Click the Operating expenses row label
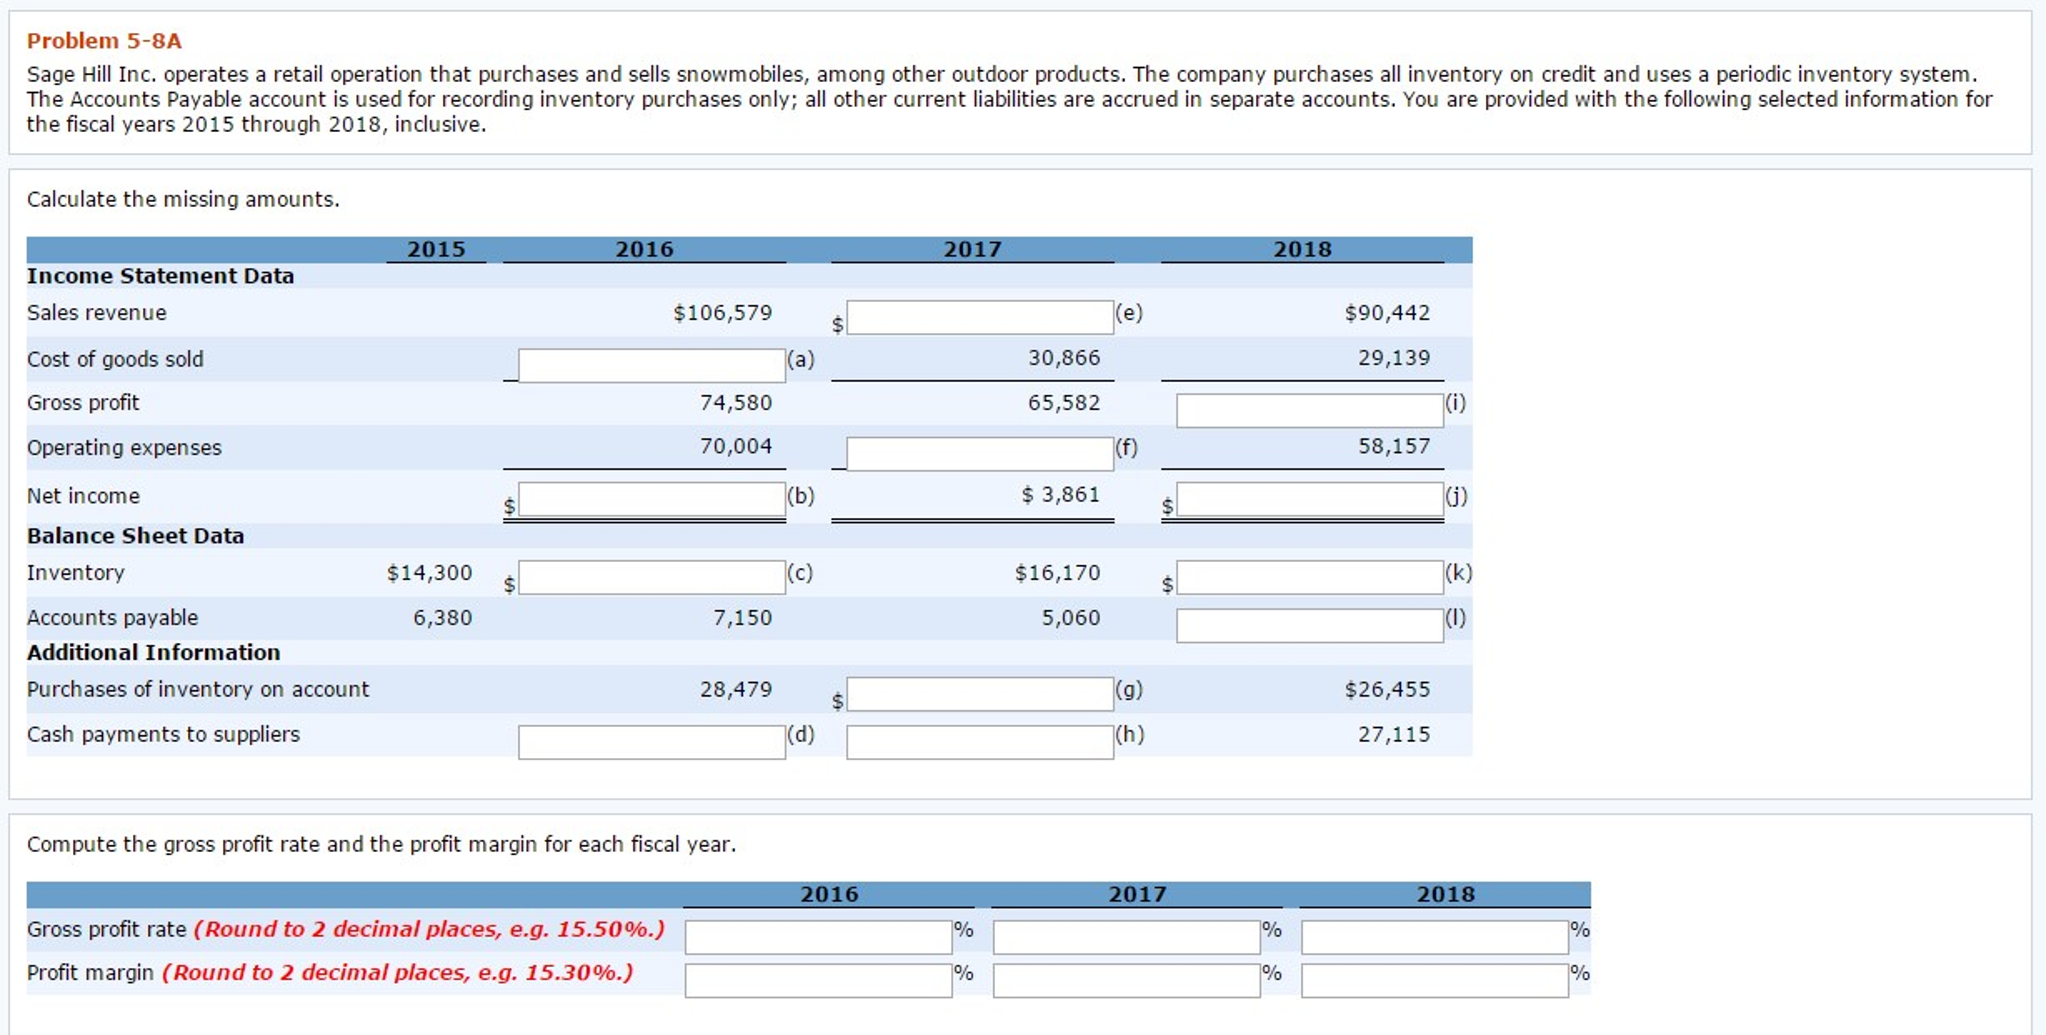This screenshot has height=1035, width=2046. pyautogui.click(x=124, y=448)
